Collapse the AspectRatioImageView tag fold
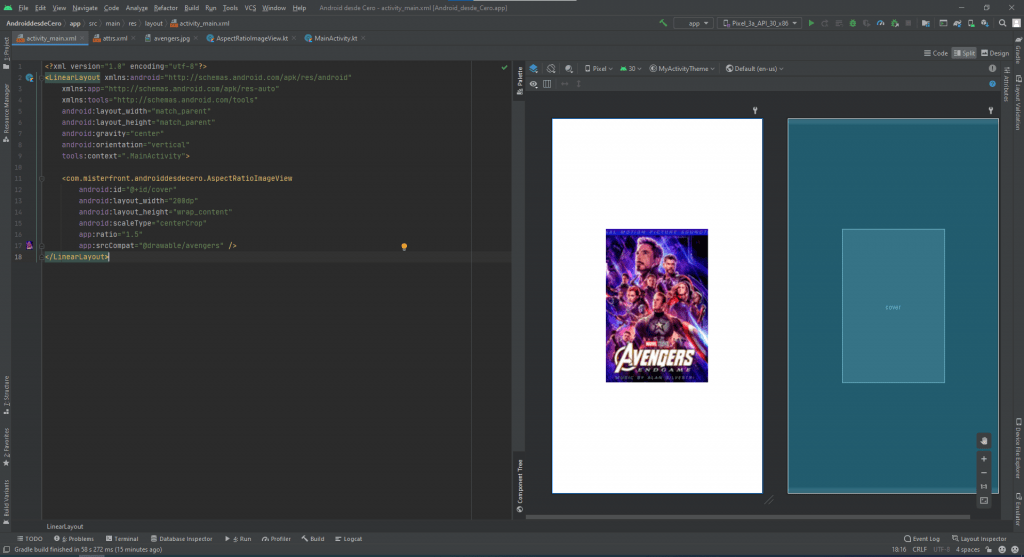 [41, 178]
